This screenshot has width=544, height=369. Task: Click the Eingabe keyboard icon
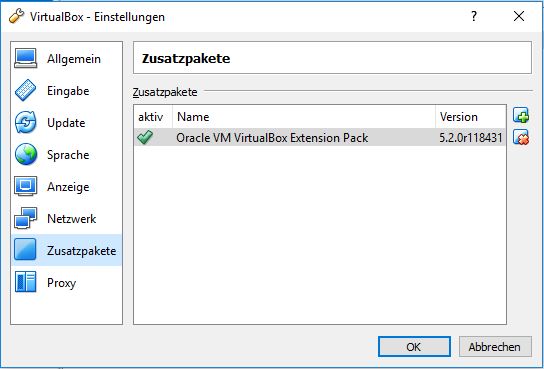click(25, 90)
